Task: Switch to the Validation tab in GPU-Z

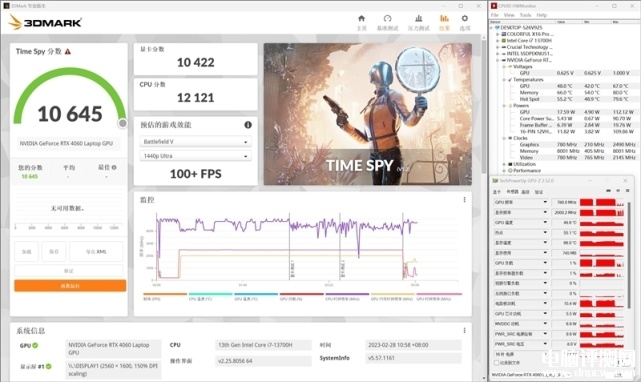Action: click(539, 192)
